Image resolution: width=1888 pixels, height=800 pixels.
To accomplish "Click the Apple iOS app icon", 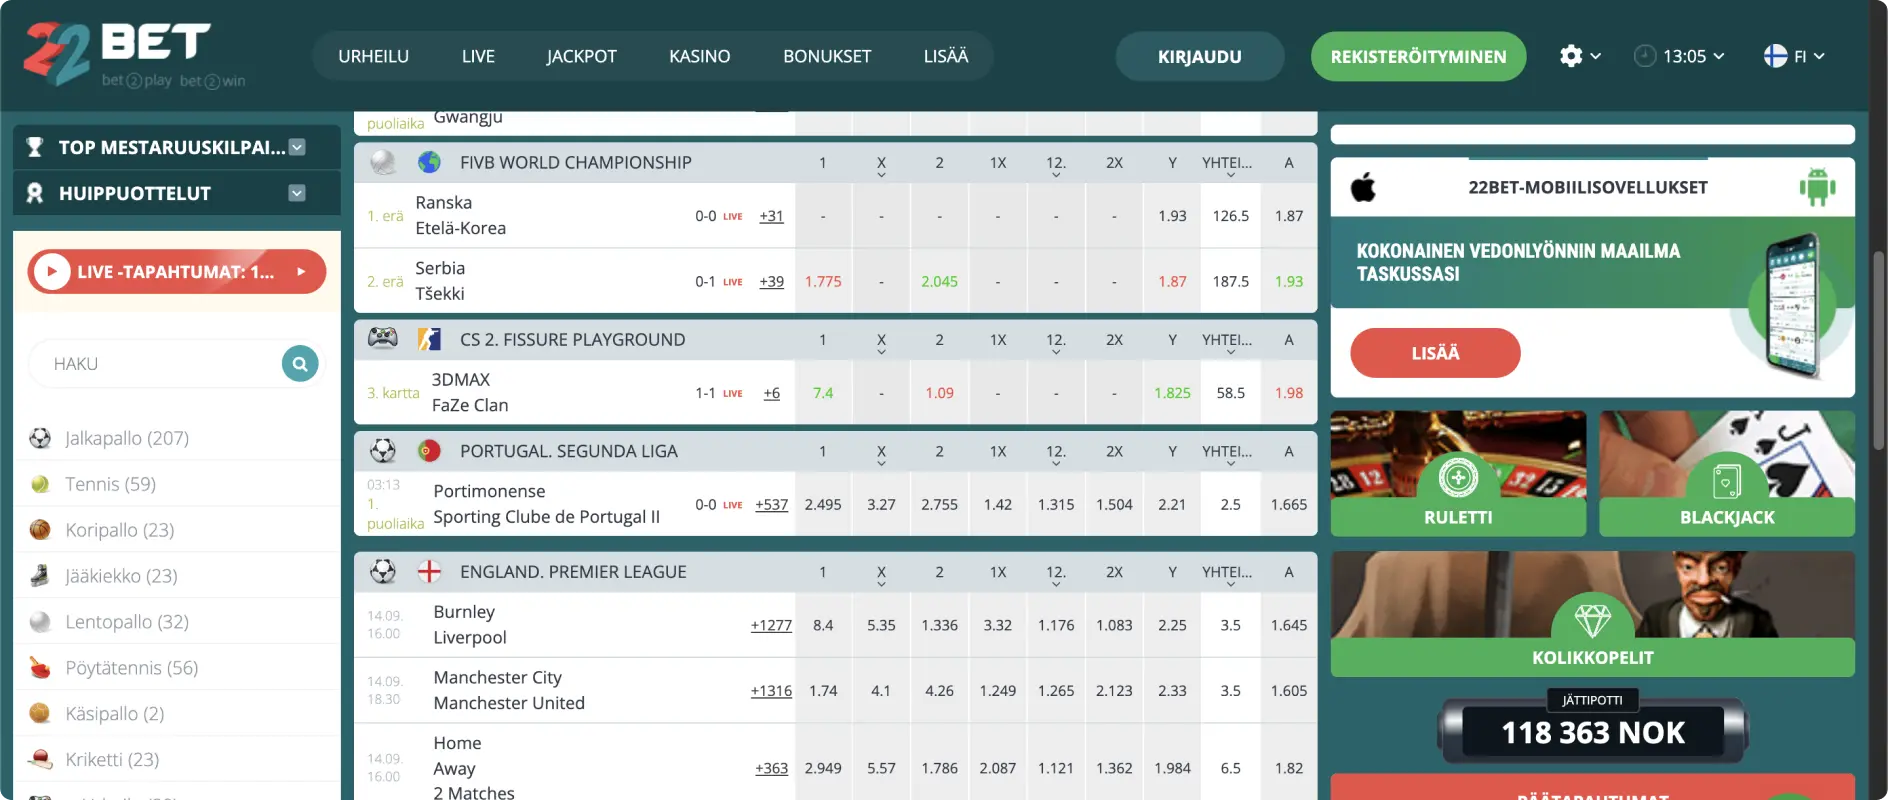I will 1363,187.
